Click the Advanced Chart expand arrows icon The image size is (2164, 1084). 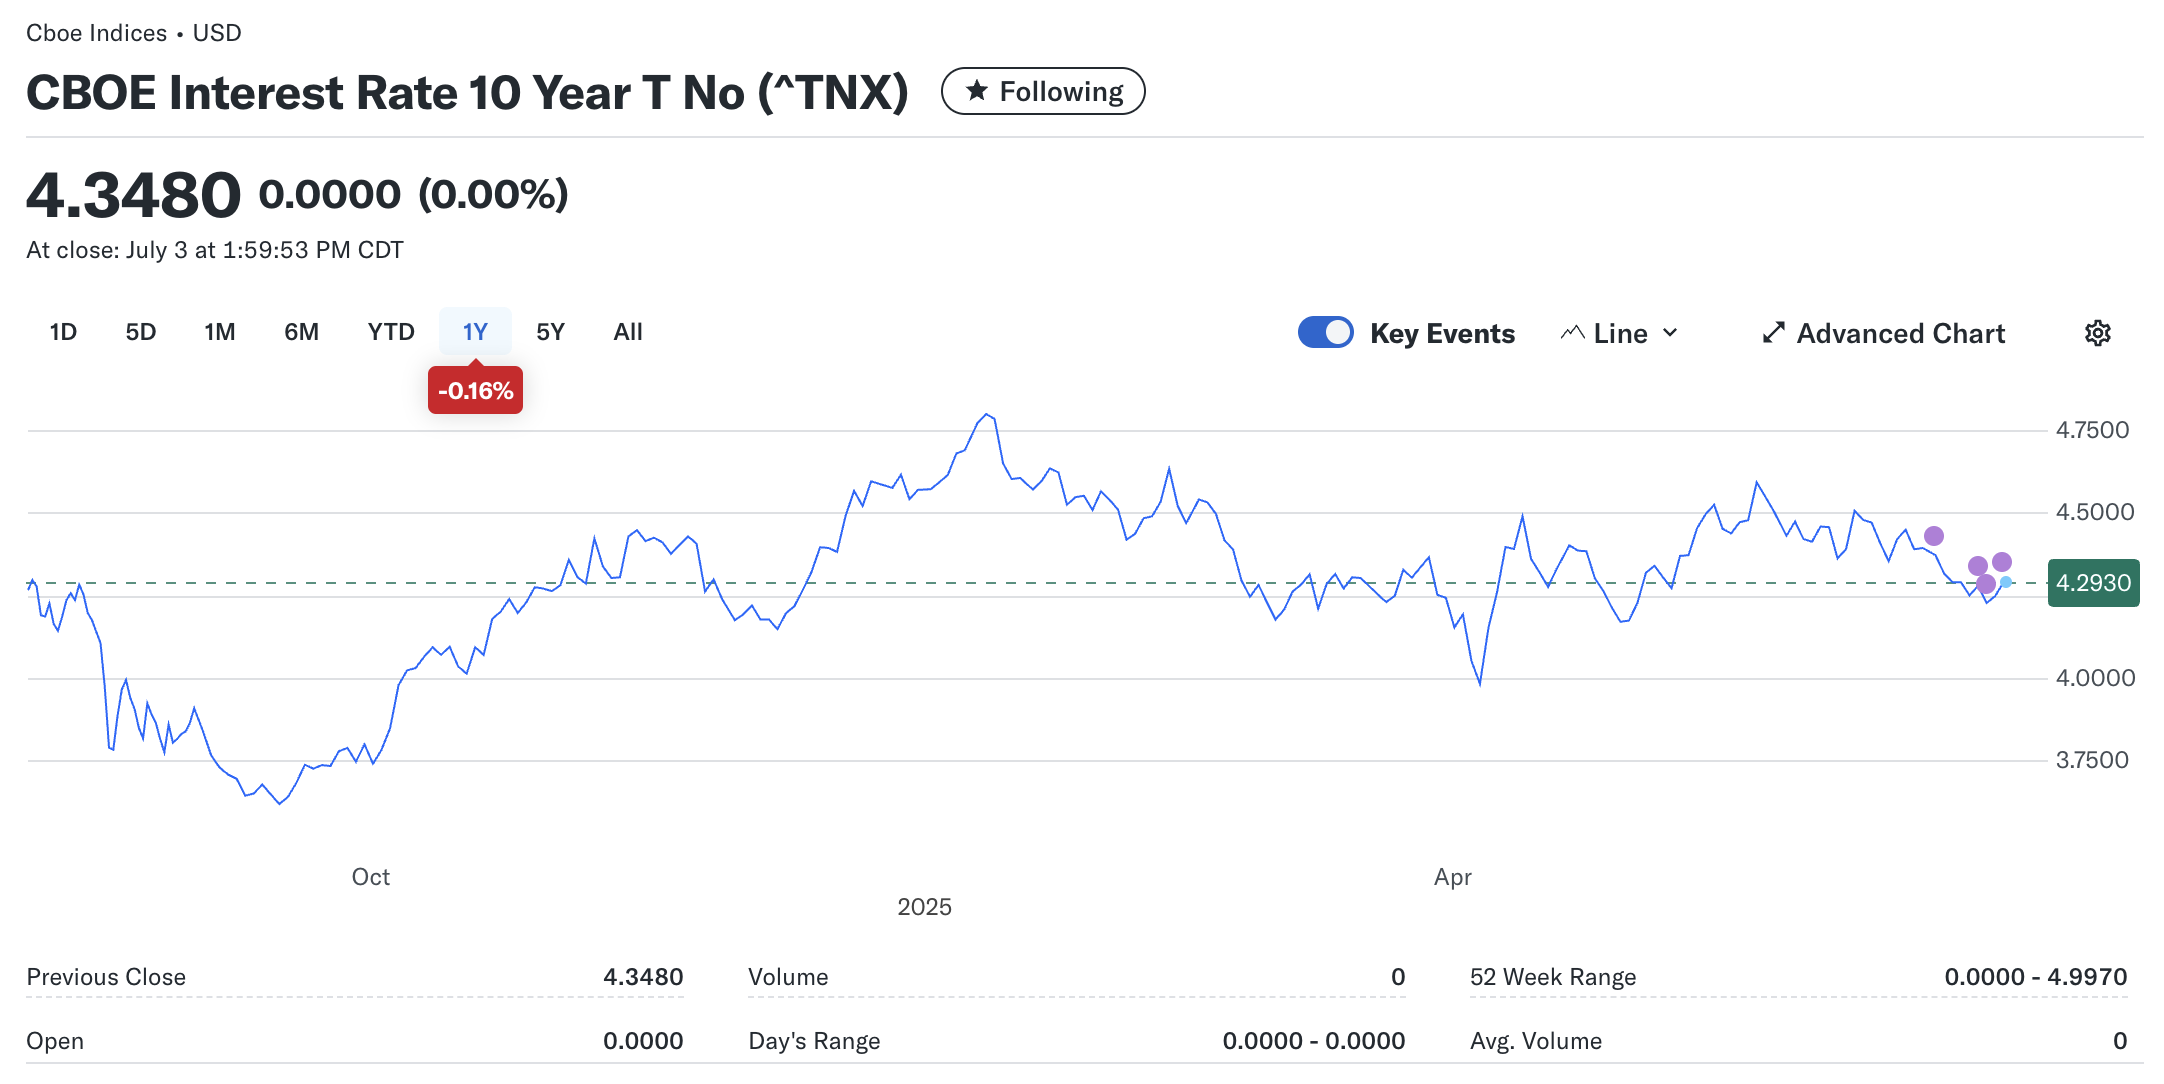pyautogui.click(x=1773, y=333)
